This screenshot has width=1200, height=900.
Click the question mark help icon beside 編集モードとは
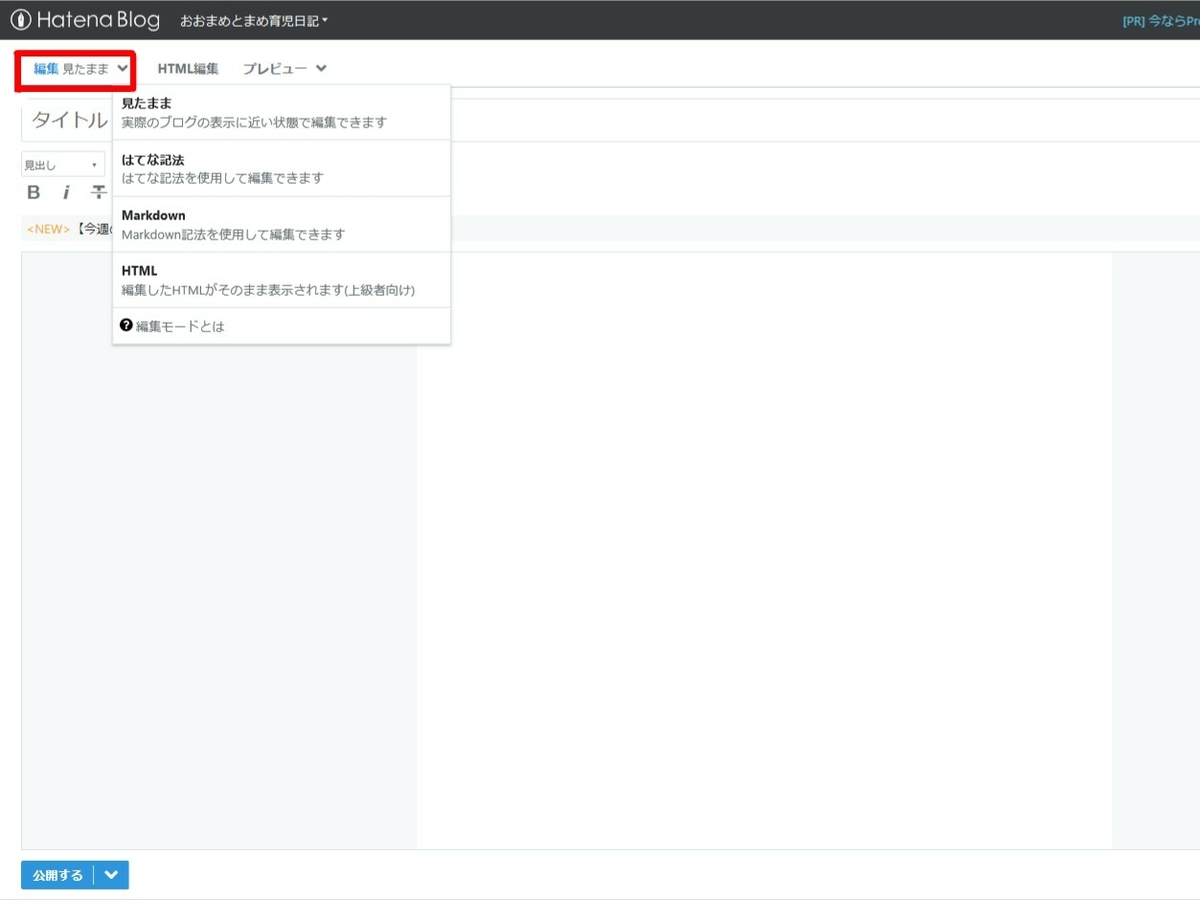click(126, 325)
